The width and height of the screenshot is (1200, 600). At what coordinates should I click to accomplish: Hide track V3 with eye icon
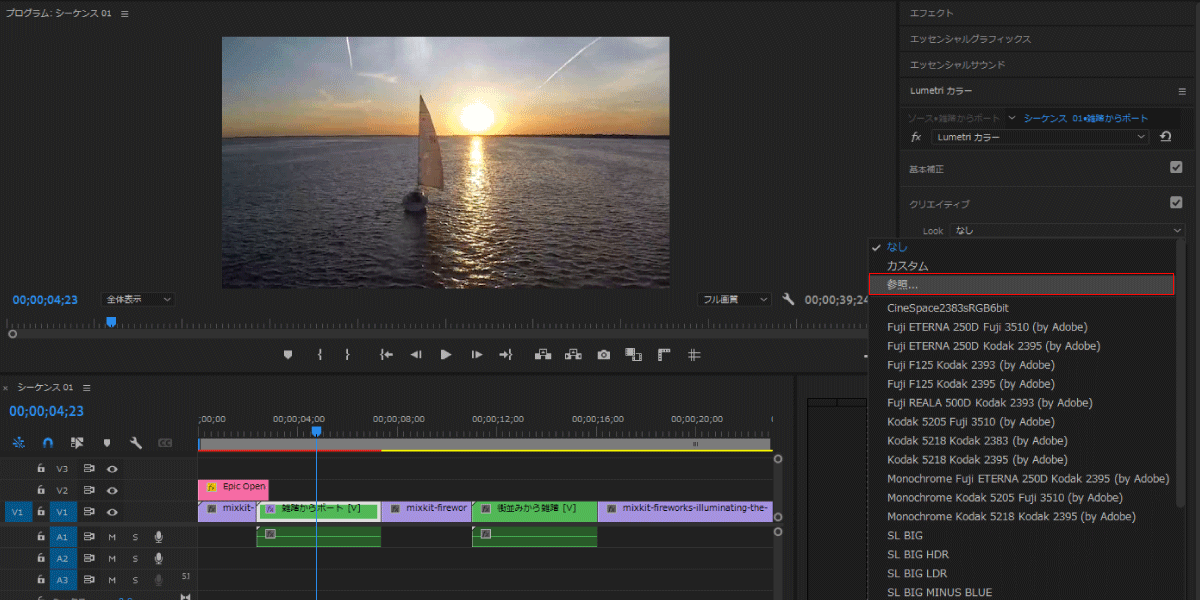pos(113,467)
